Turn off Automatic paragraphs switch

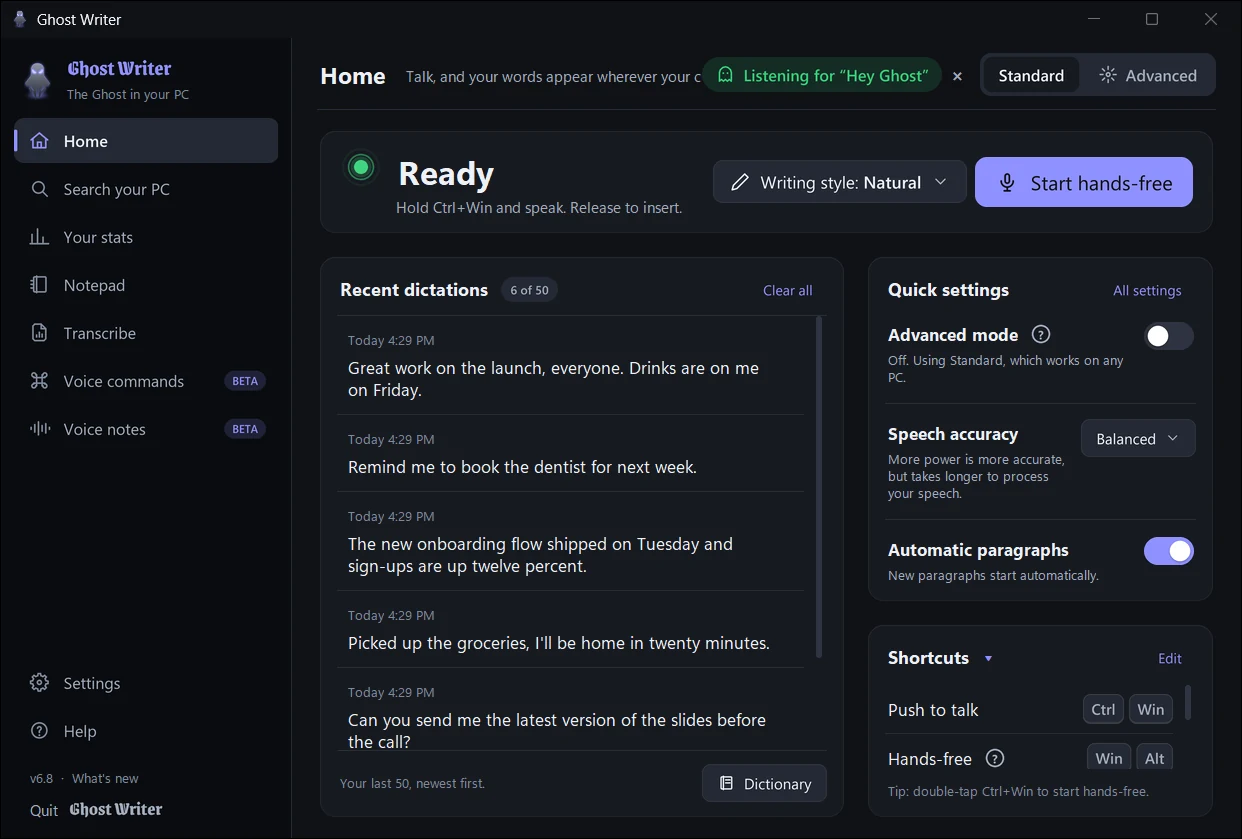pos(1168,551)
